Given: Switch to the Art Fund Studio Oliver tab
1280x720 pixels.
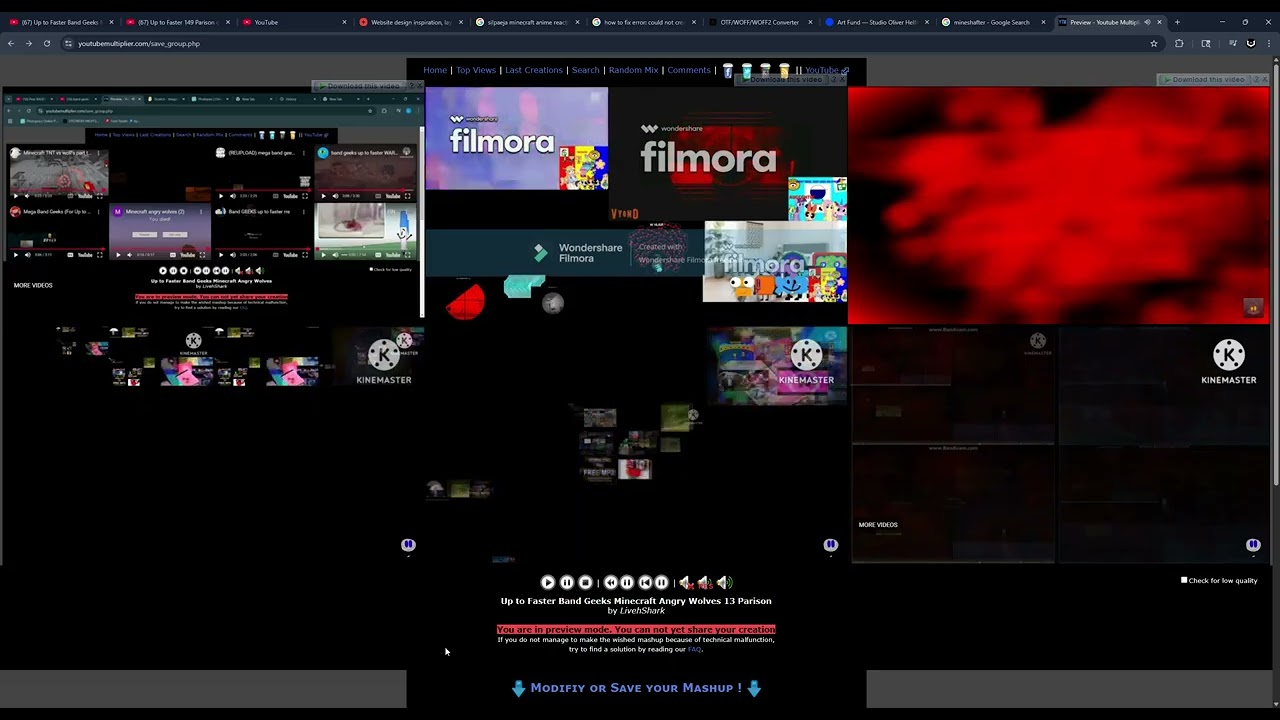Looking at the screenshot, I should tap(877, 22).
